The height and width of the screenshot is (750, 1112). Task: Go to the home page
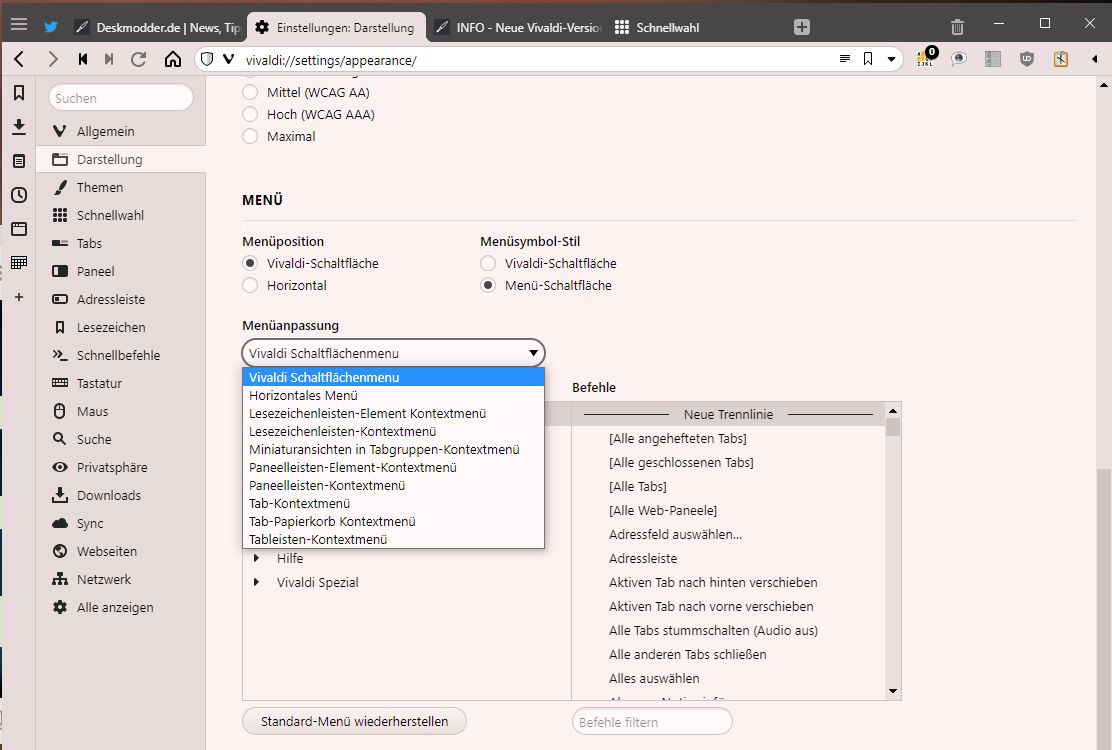point(172,59)
